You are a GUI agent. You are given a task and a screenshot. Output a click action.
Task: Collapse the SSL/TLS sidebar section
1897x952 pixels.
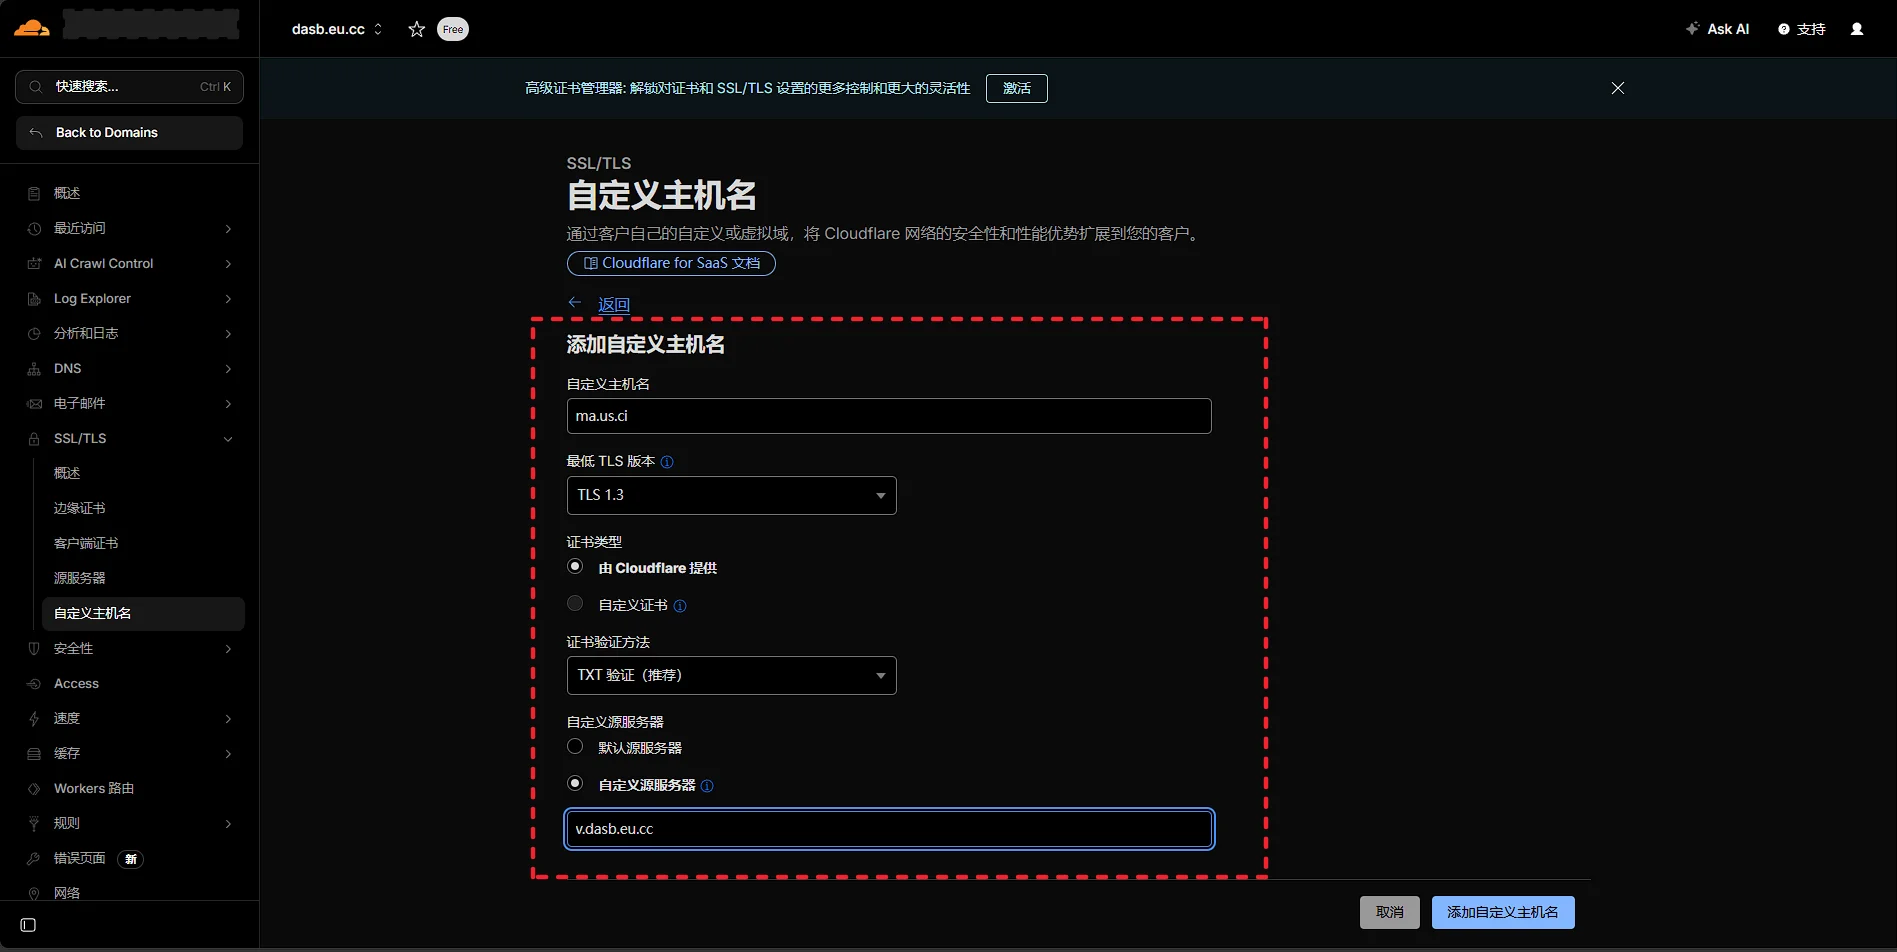click(228, 439)
